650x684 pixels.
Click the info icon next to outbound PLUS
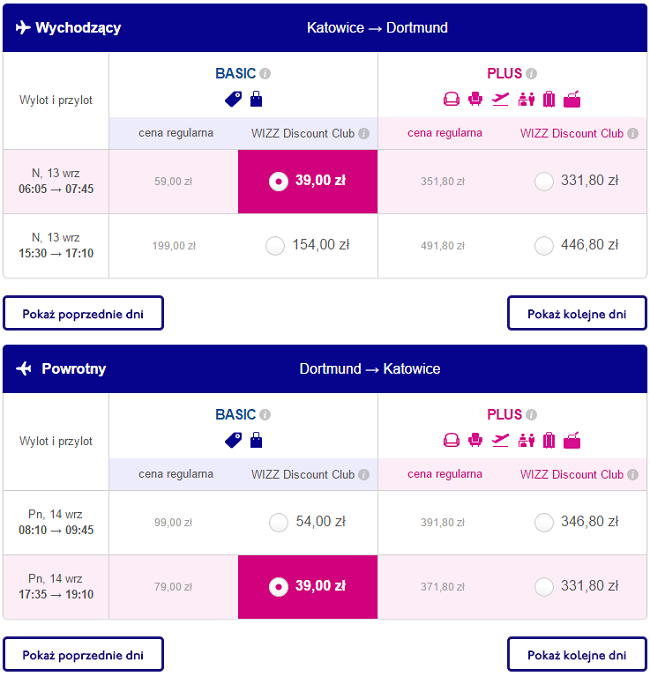(x=531, y=73)
